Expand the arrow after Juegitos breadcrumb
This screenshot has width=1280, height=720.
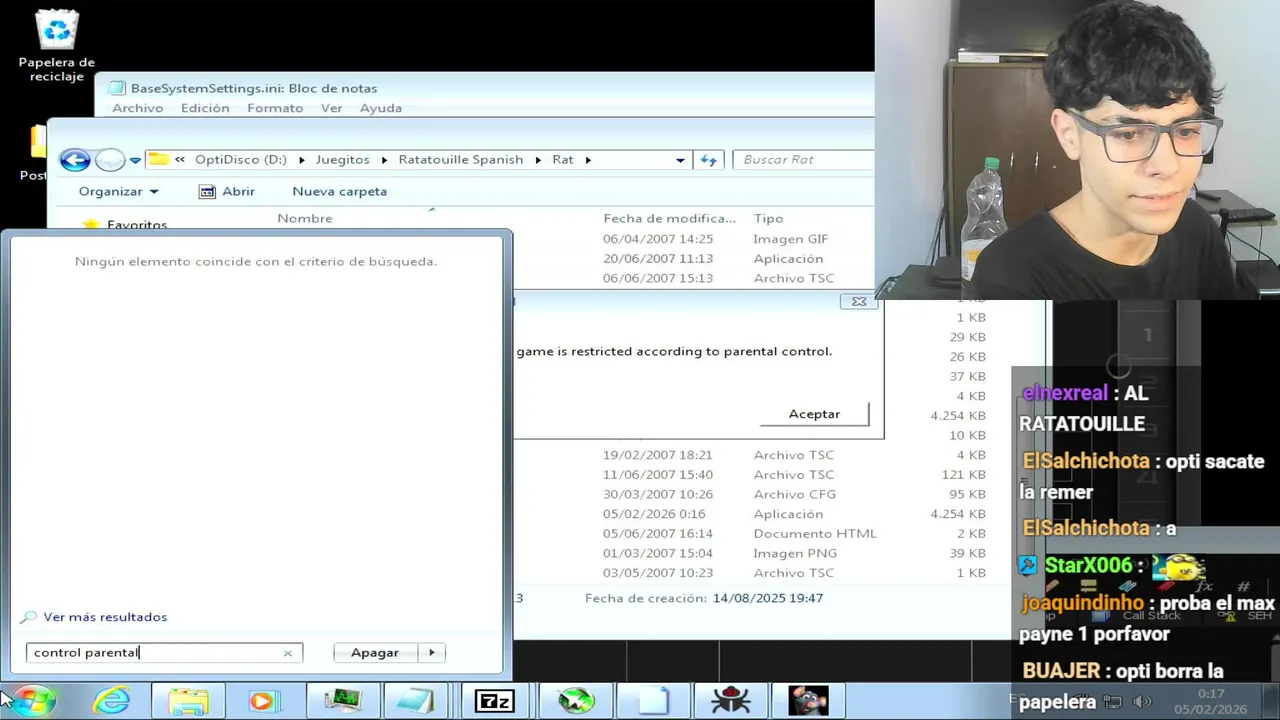coord(385,160)
